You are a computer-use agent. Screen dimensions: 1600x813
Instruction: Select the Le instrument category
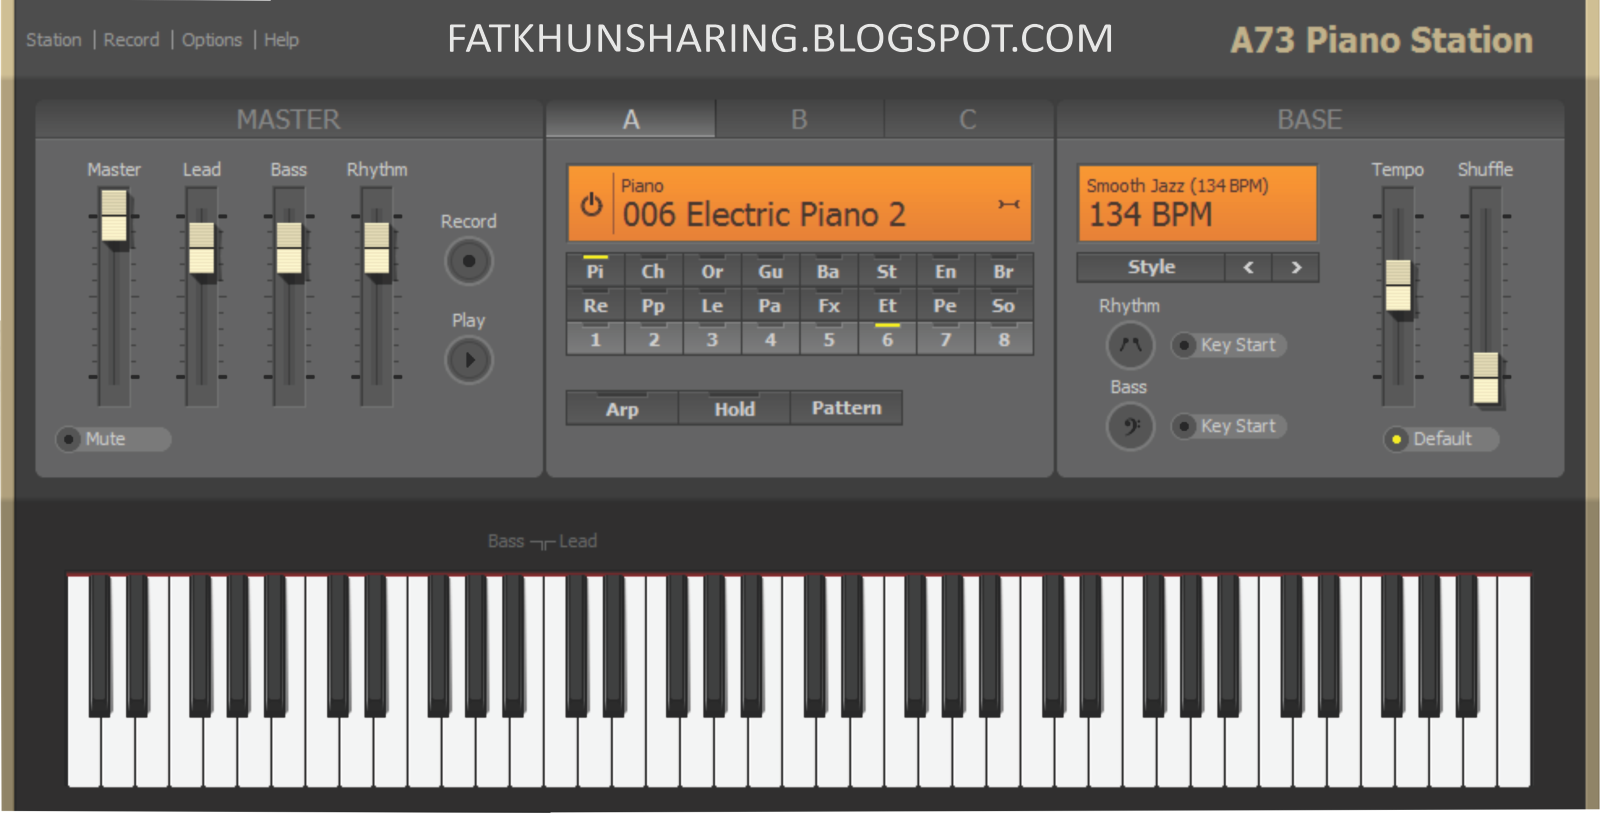click(x=712, y=305)
